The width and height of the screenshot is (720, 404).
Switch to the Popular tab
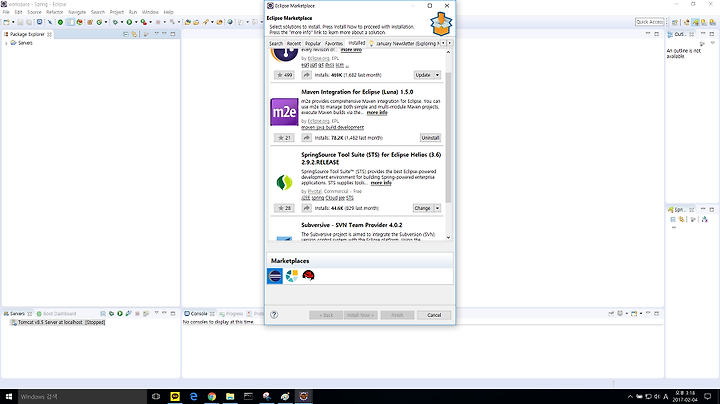[313, 44]
